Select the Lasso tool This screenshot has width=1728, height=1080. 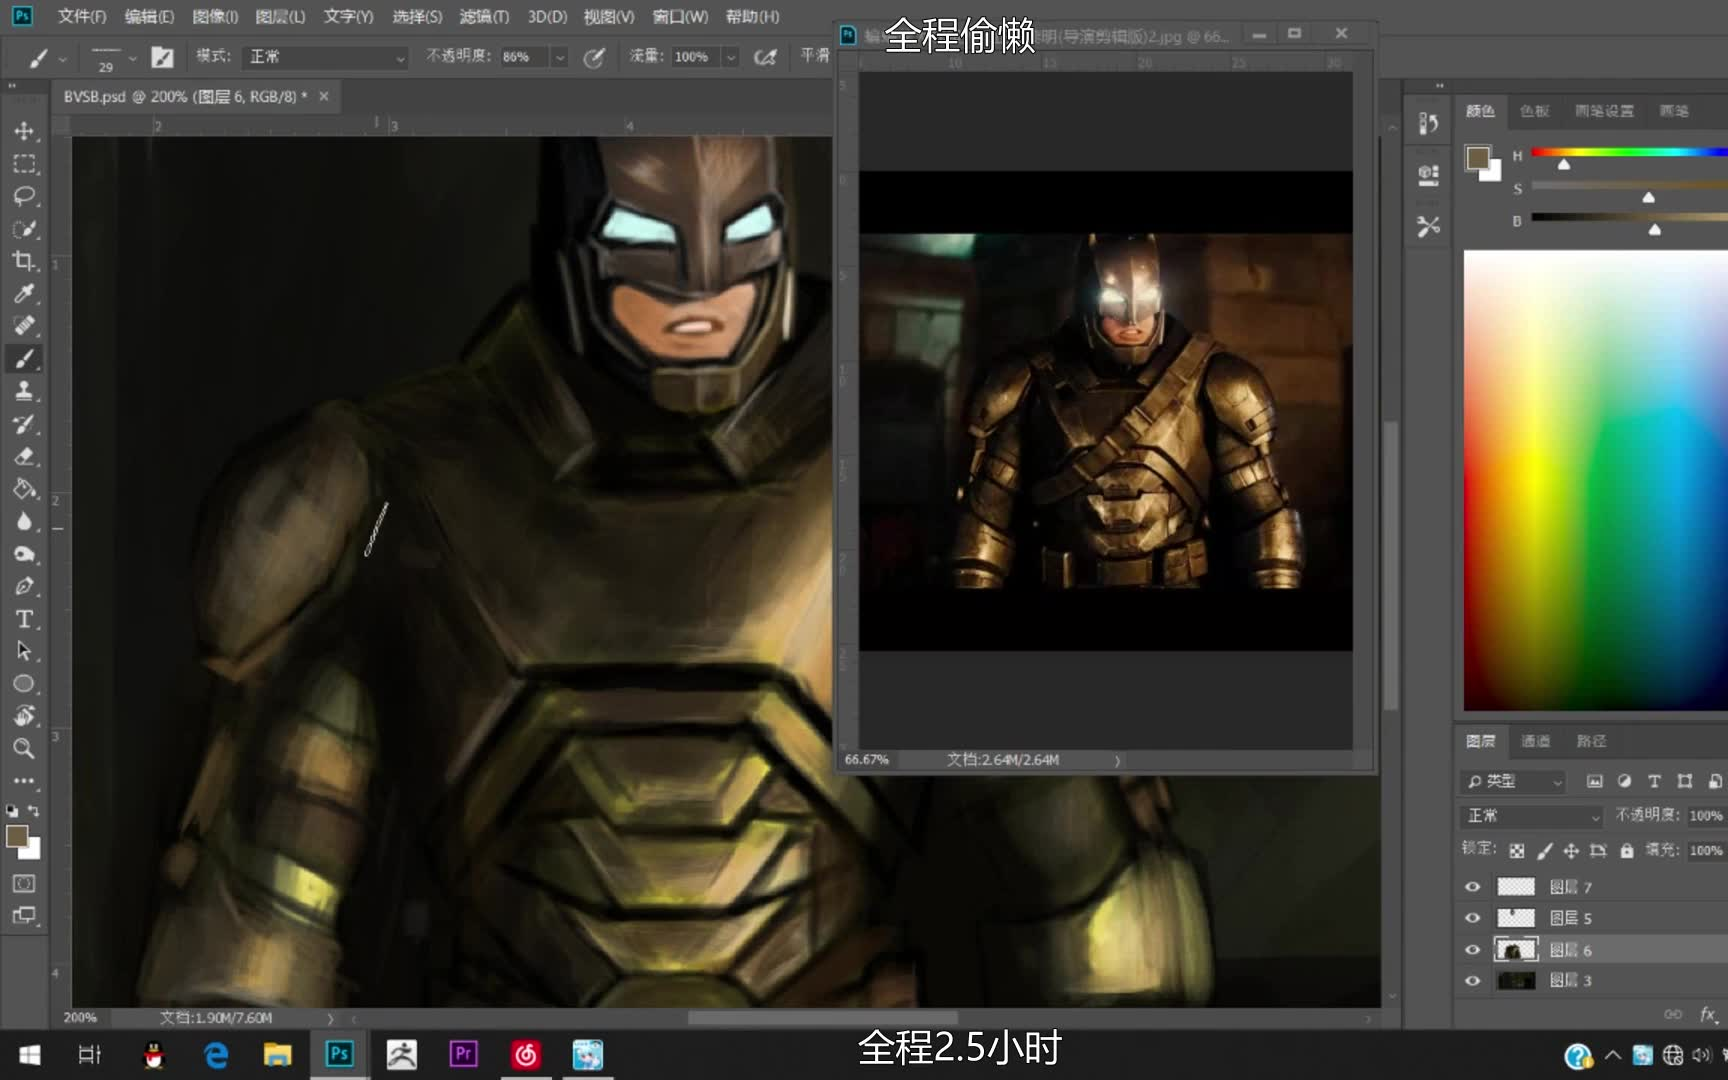24,196
